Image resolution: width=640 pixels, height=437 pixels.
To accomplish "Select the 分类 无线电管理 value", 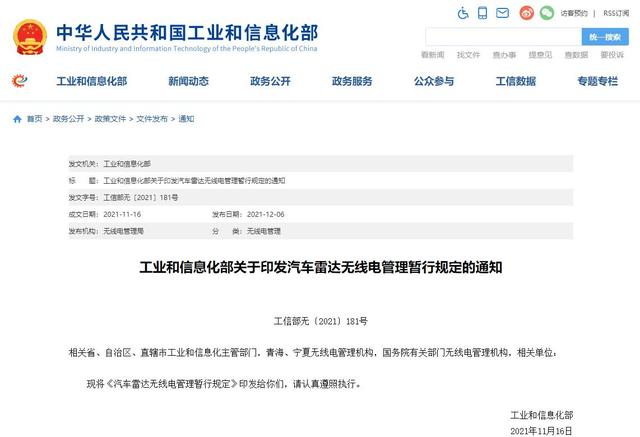I will point(264,231).
